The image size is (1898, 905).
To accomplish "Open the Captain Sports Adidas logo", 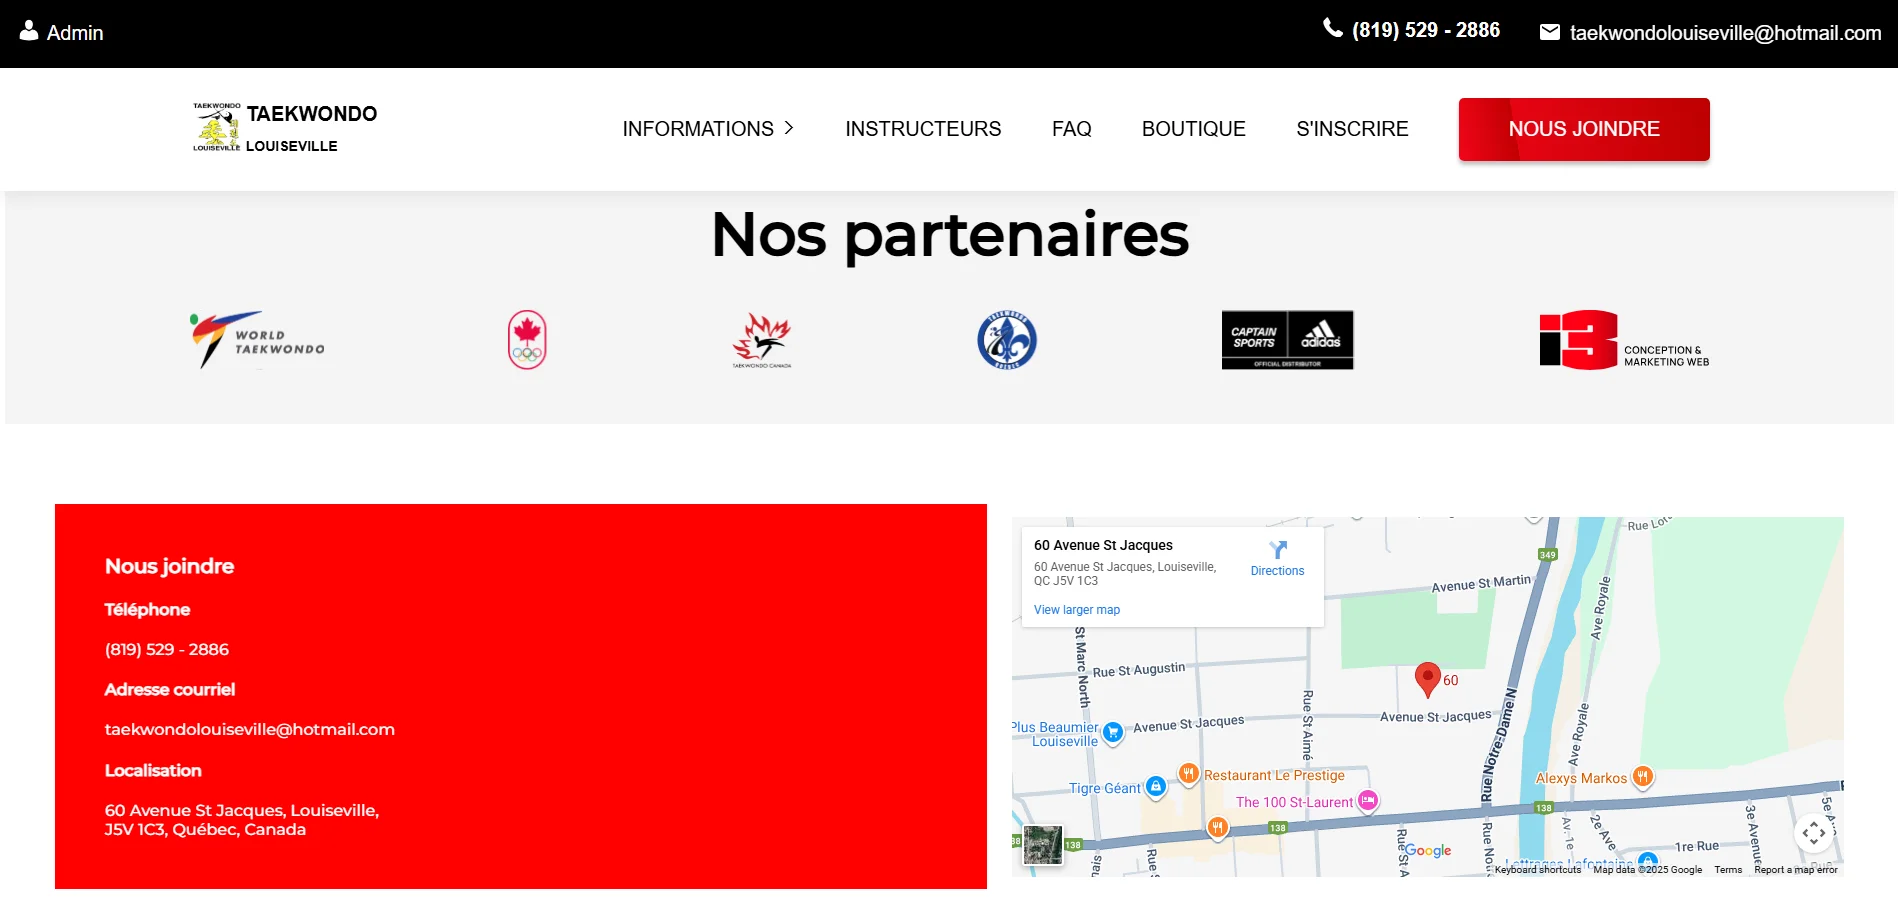I will click(1287, 340).
